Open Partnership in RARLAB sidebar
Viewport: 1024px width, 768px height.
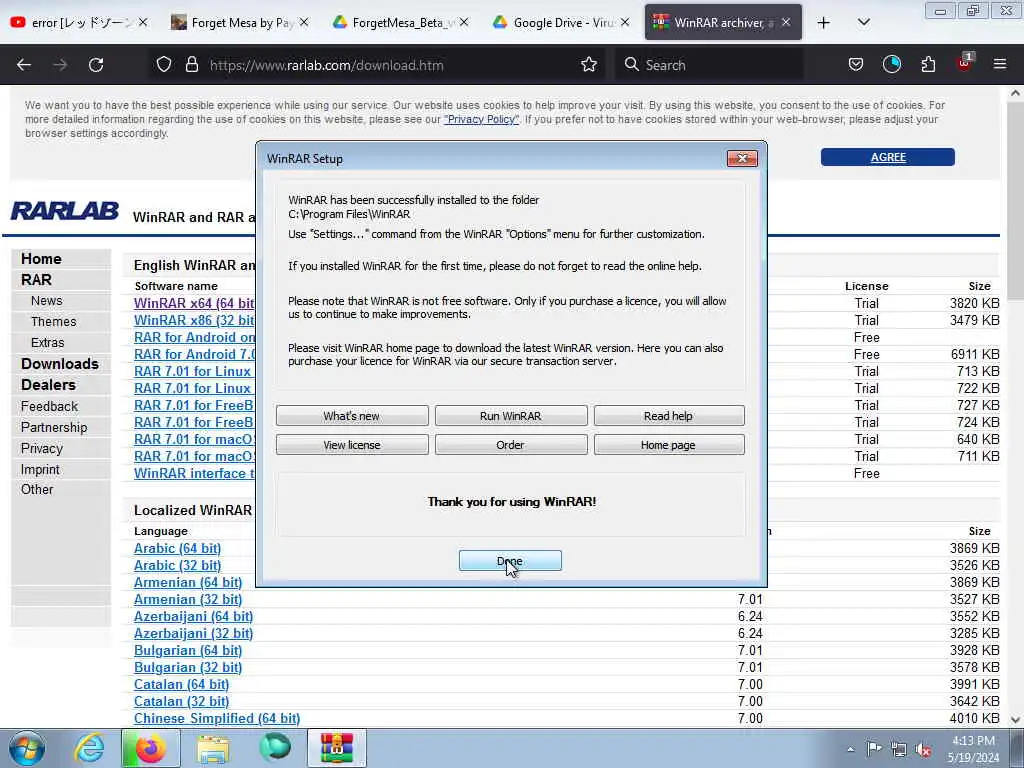54,427
